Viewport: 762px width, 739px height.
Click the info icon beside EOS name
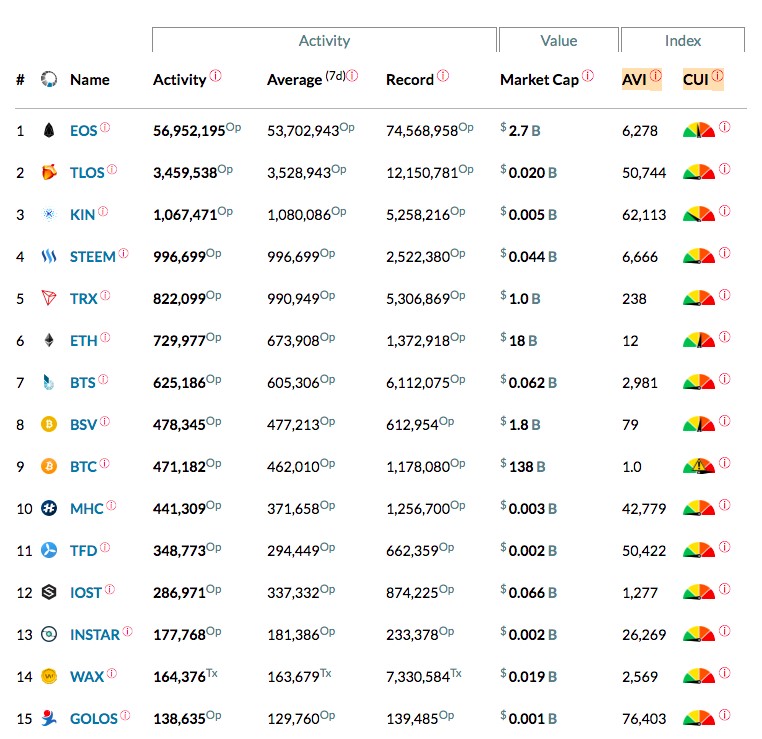[105, 127]
